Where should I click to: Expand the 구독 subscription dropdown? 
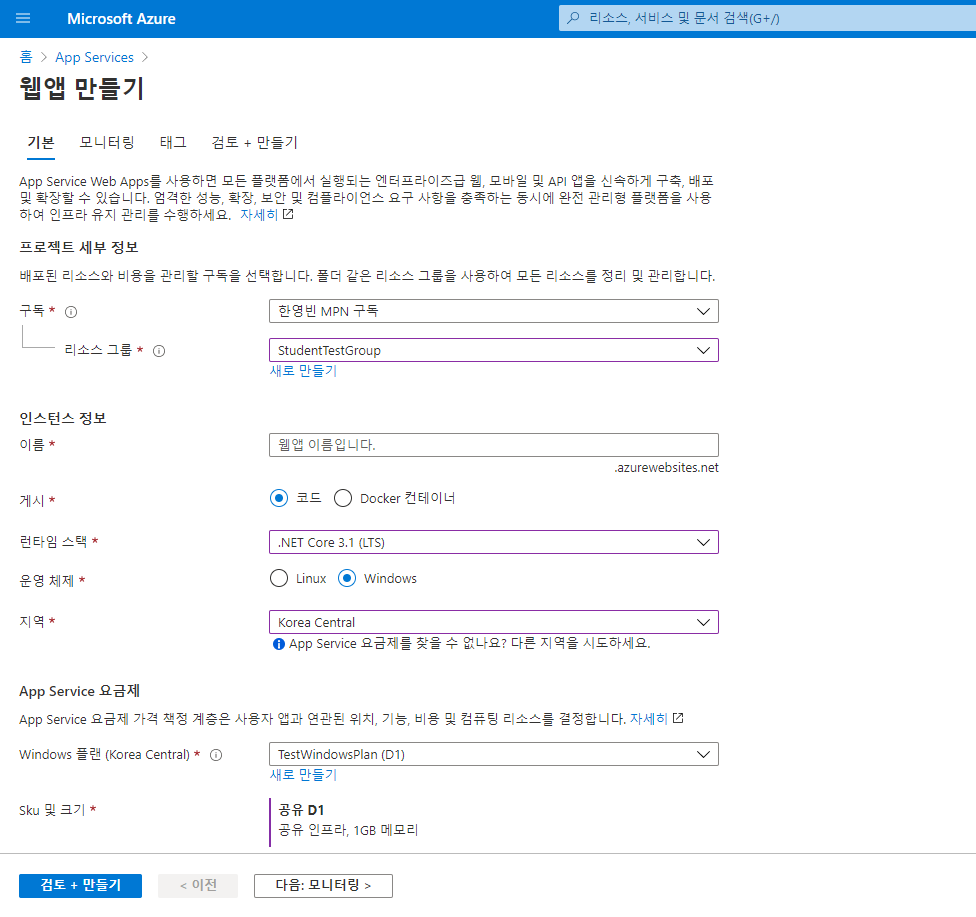click(493, 311)
